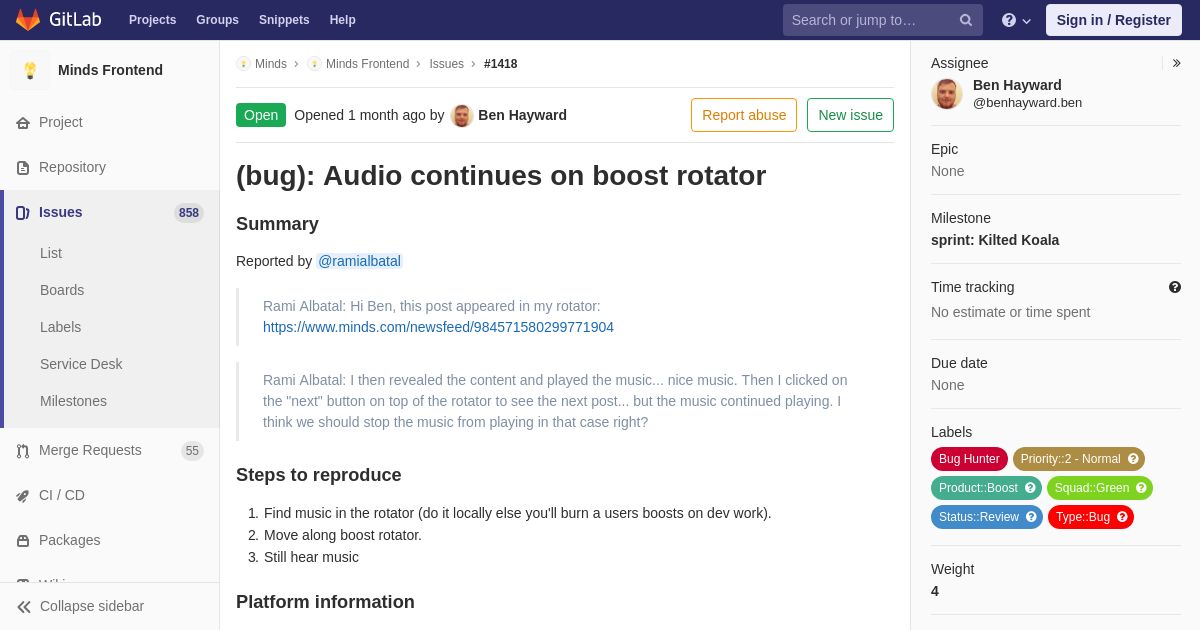The width and height of the screenshot is (1200, 630).
Task: Open Help in top navigation
Action: click(343, 20)
